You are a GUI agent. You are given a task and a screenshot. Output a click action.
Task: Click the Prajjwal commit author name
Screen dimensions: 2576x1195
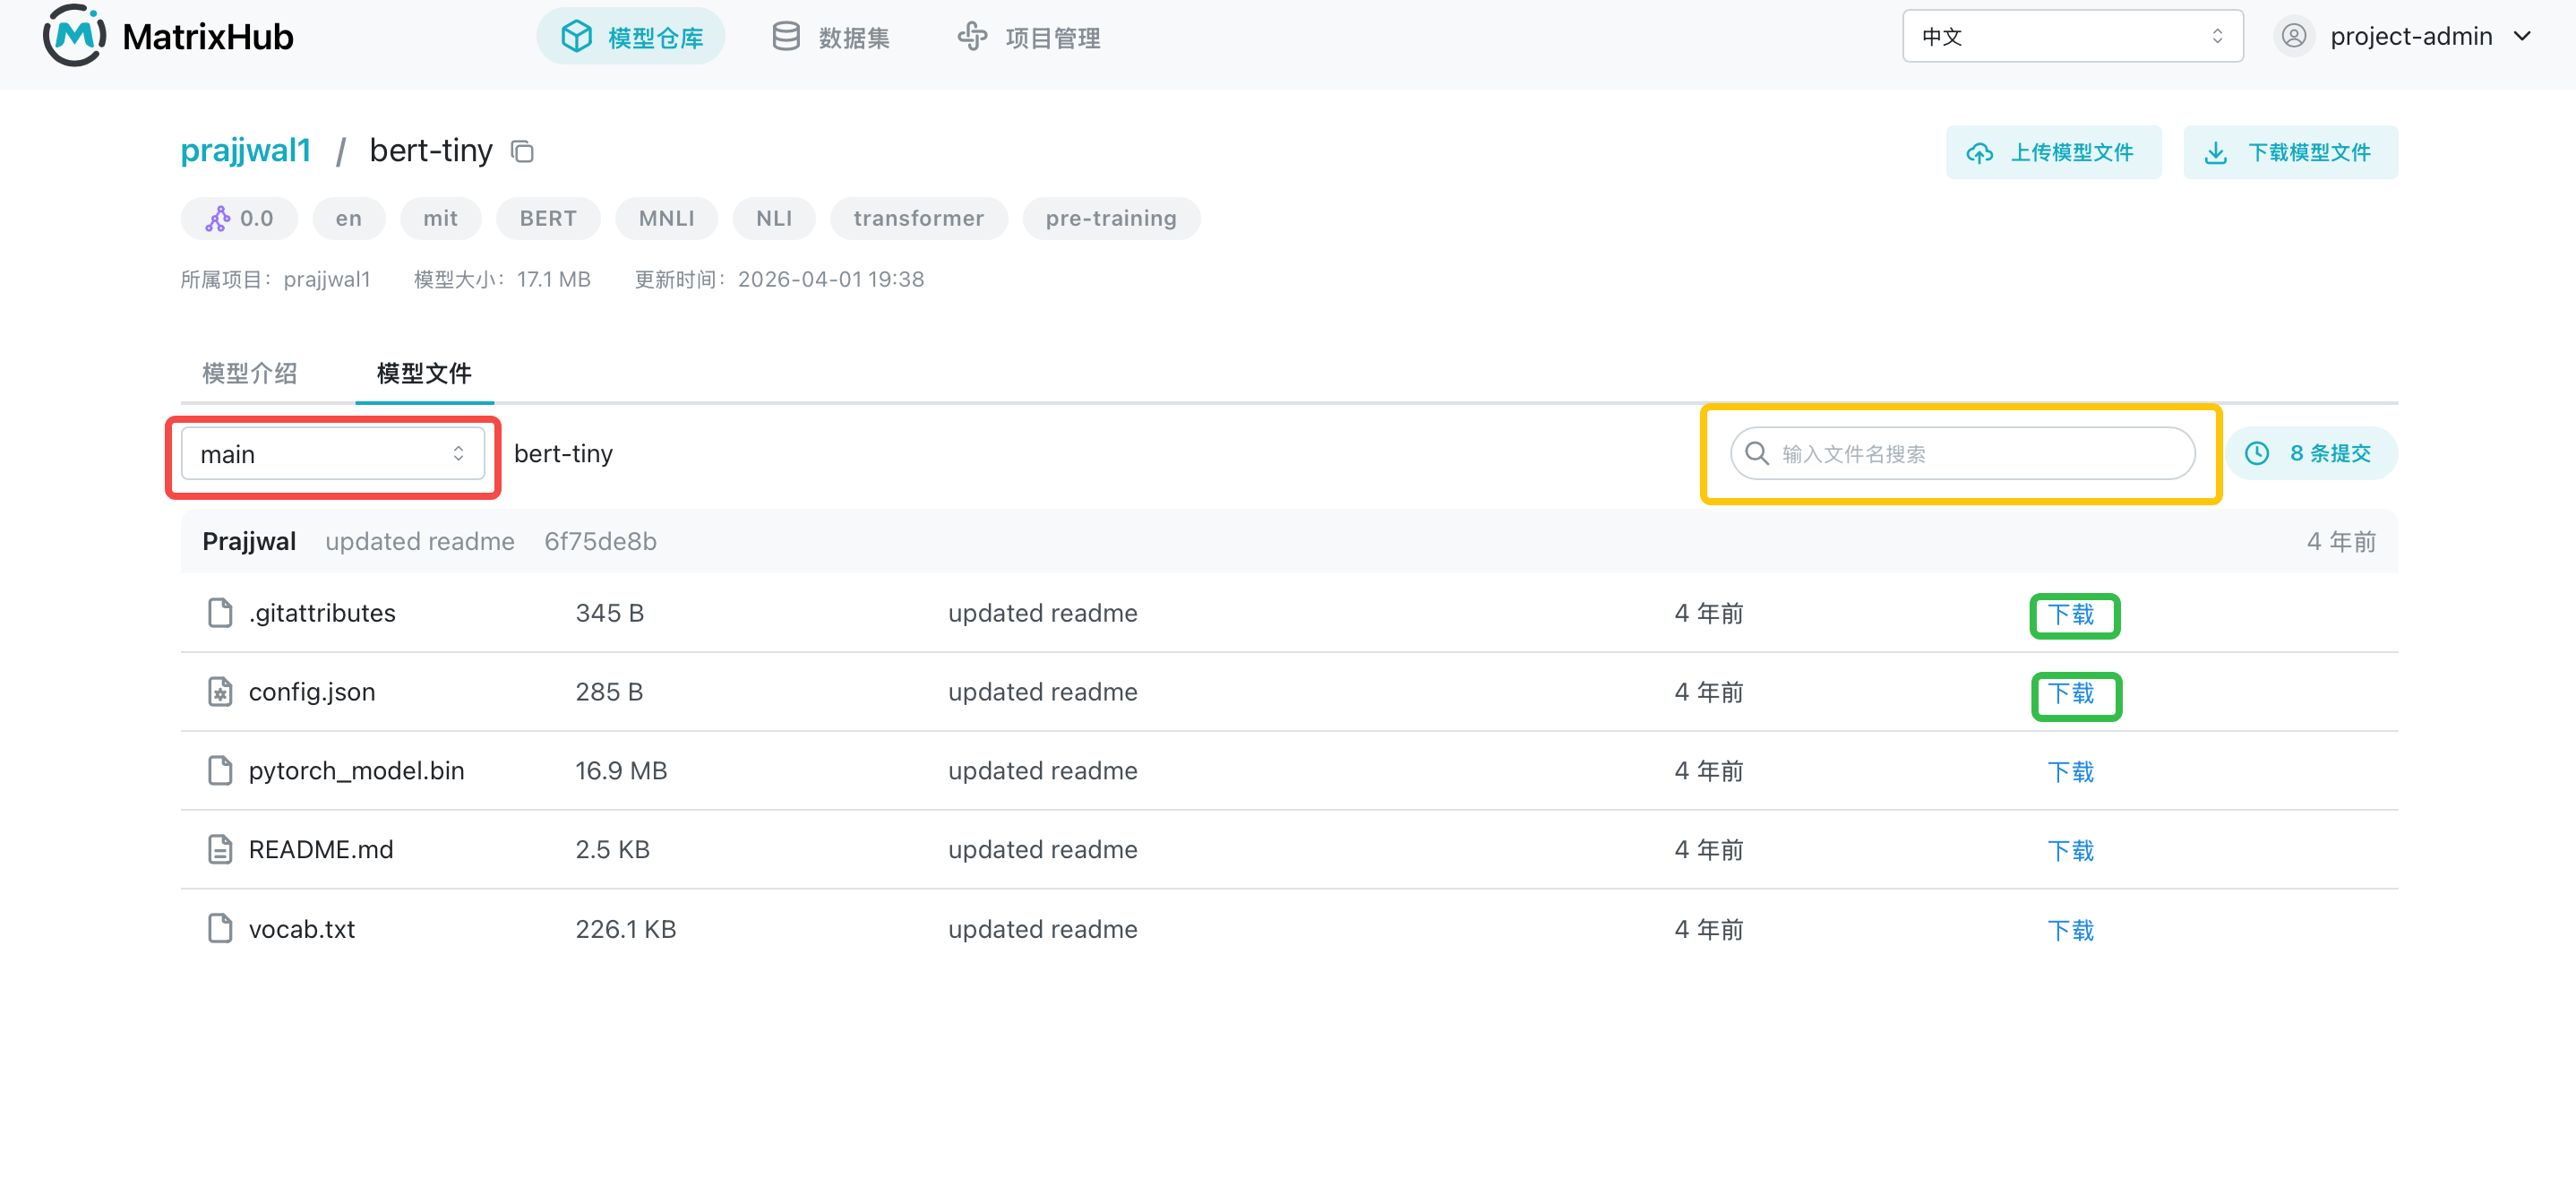pyautogui.click(x=249, y=541)
